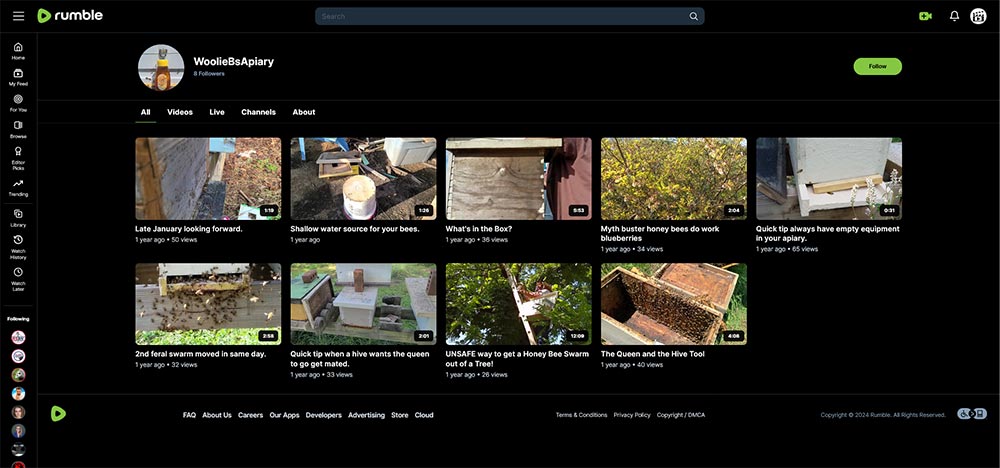Open Watch History in sidebar

[x=18, y=247]
